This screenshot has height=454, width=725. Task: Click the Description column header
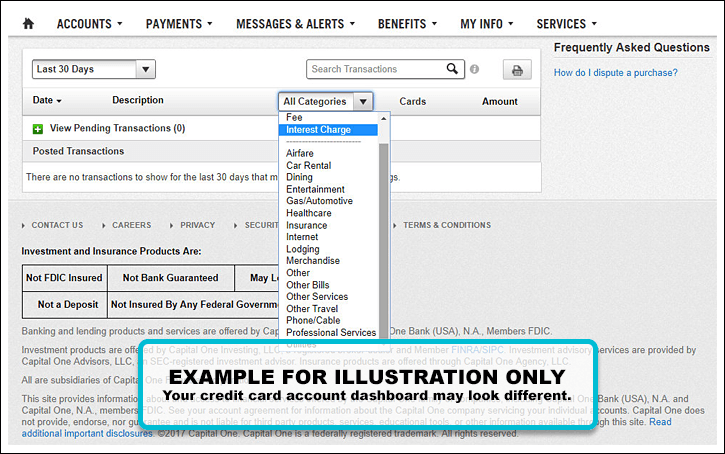(138, 100)
